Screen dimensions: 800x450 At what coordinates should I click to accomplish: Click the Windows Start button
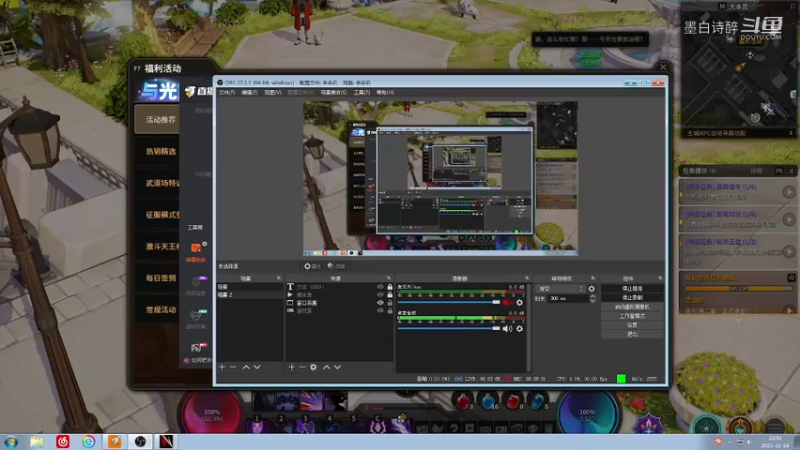[x=11, y=441]
